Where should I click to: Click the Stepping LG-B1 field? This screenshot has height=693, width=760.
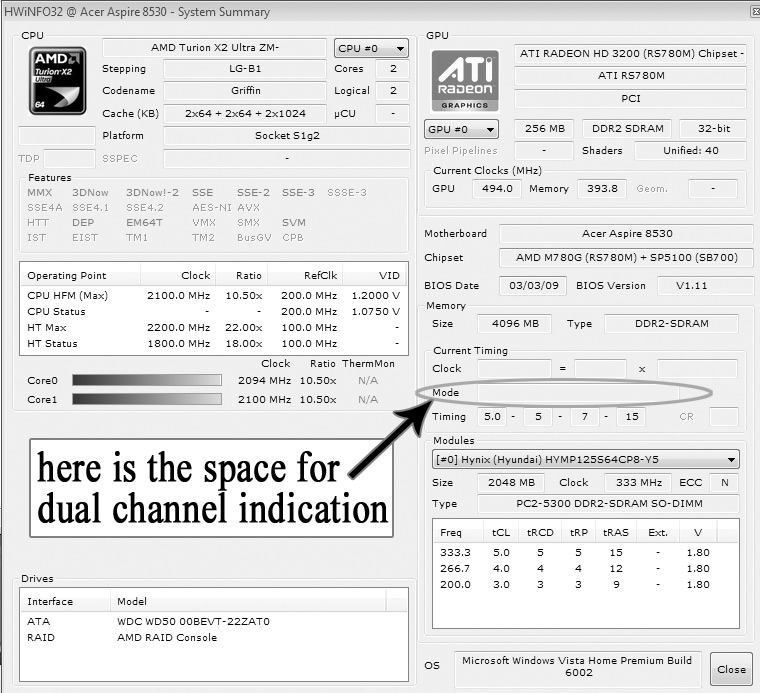245,69
